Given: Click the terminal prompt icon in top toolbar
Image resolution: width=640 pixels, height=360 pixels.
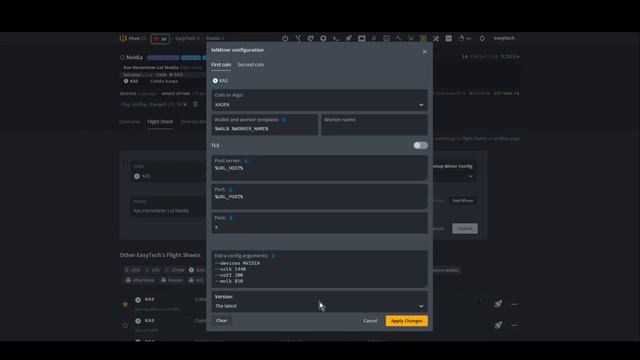Looking at the screenshot, I should [336, 38].
